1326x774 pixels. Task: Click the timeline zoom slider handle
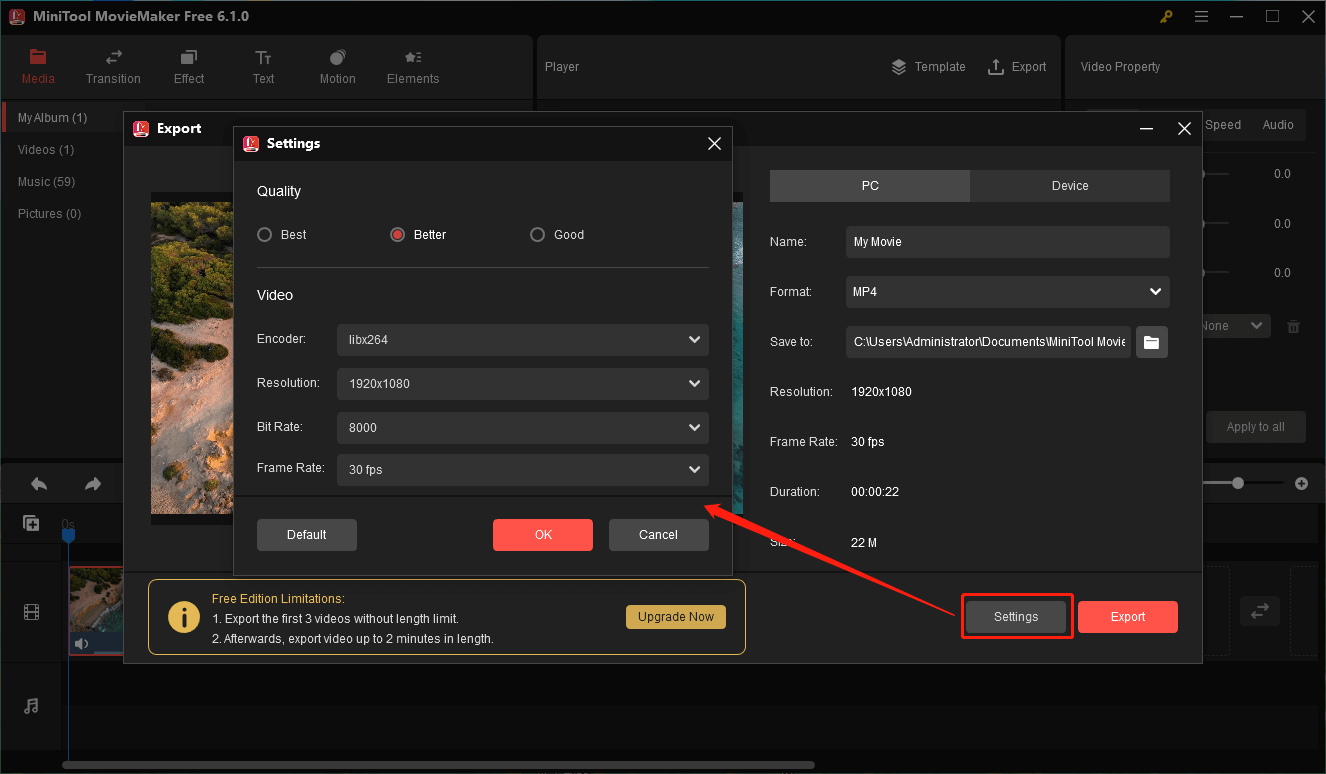pyautogui.click(x=1238, y=483)
